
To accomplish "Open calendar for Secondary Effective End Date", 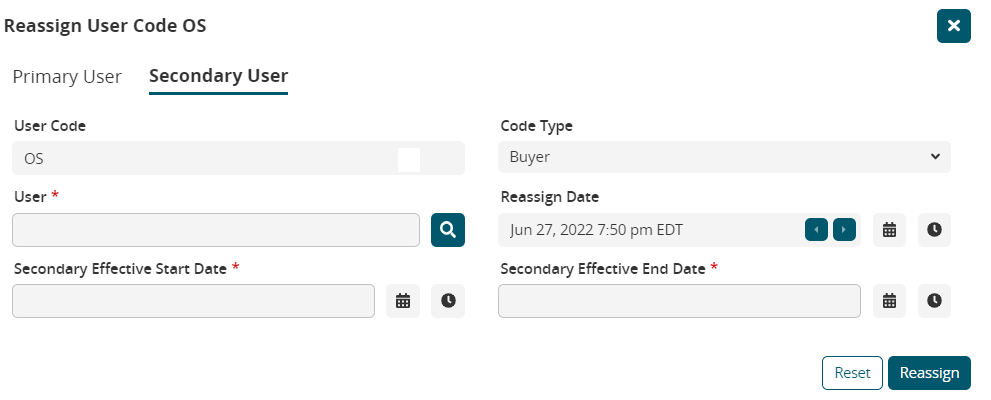I will click(889, 300).
